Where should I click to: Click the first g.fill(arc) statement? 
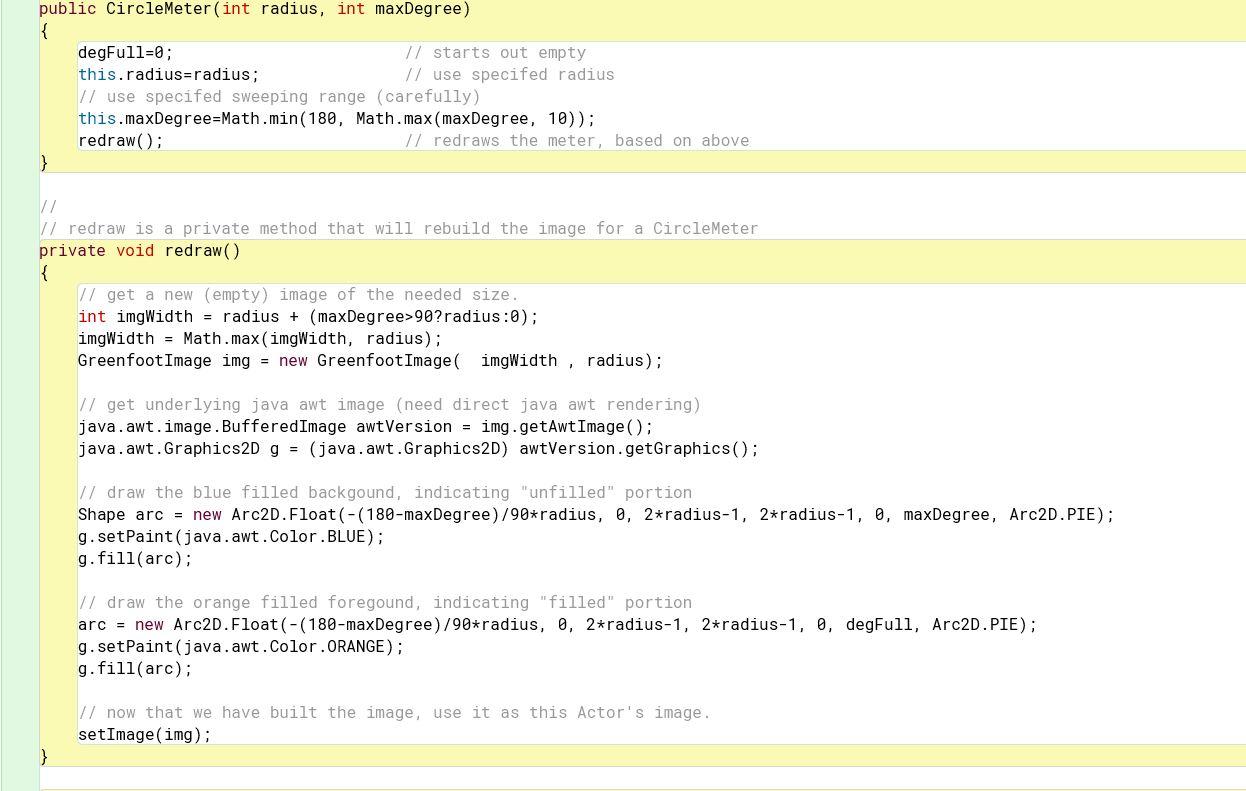tap(135, 558)
